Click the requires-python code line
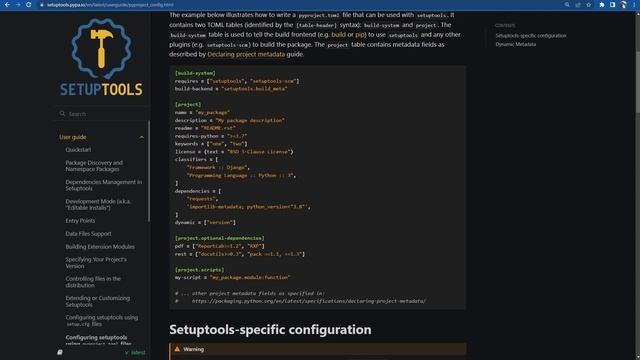 point(211,136)
